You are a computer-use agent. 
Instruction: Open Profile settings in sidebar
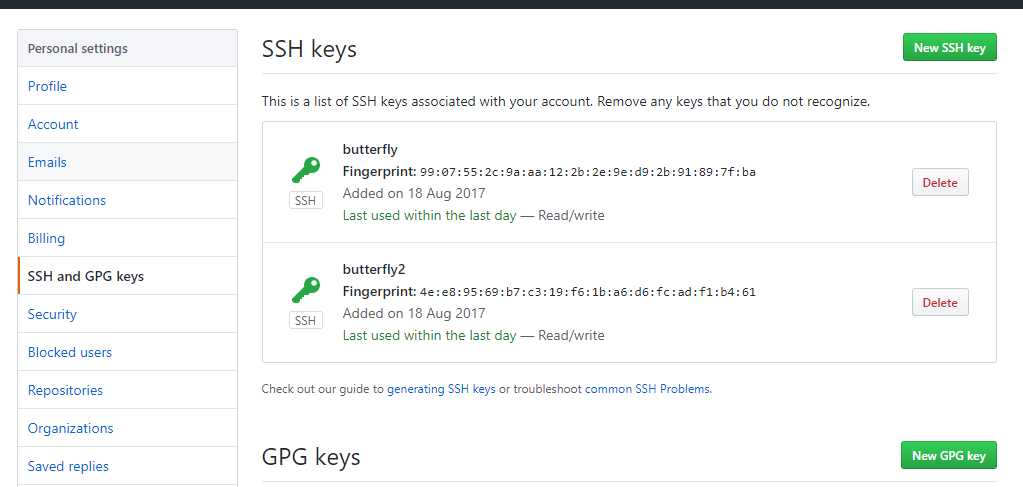(x=127, y=86)
